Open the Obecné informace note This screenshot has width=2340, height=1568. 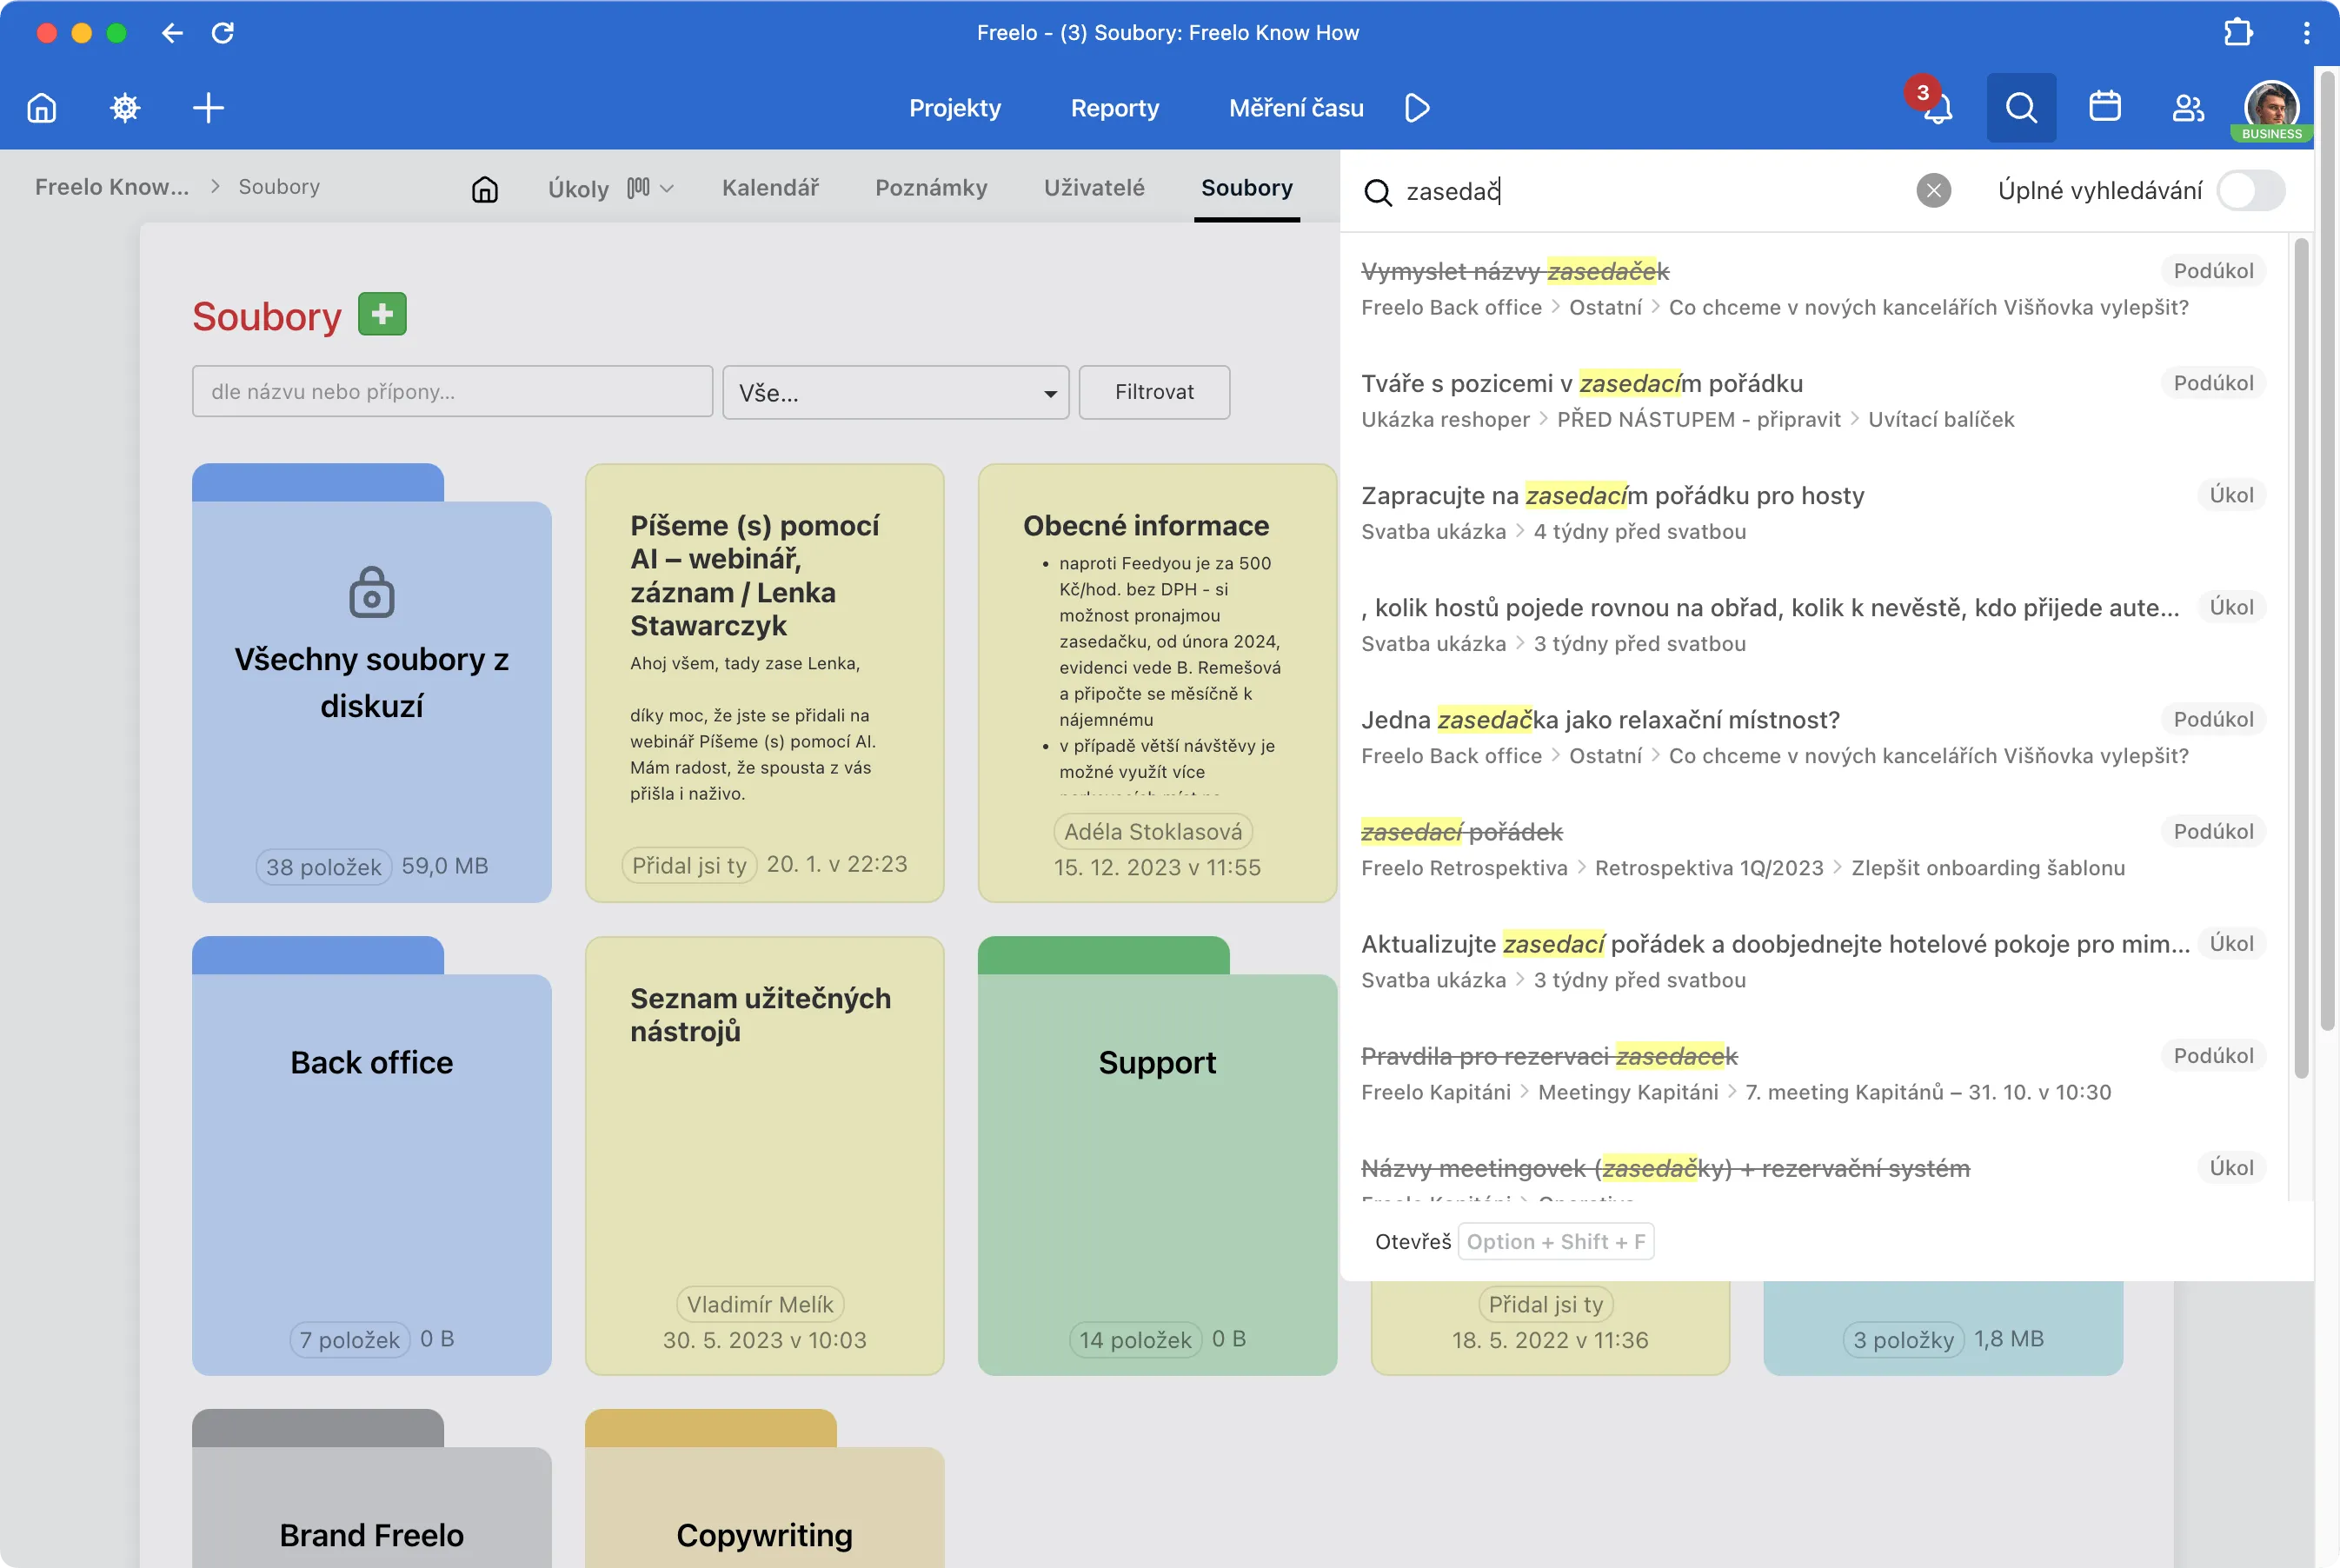pos(1158,683)
